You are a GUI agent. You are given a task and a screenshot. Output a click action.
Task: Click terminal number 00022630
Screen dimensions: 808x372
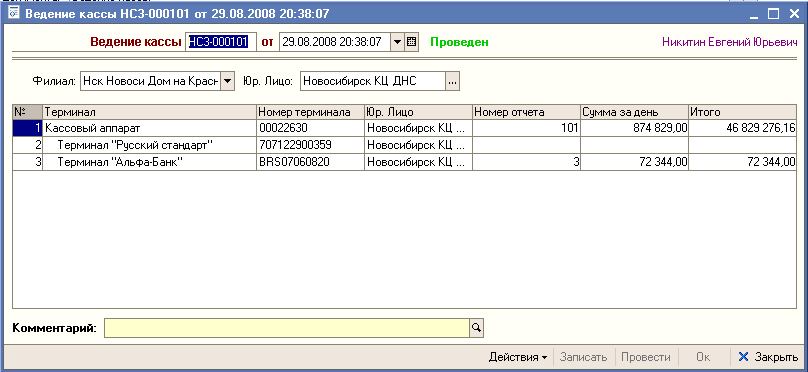point(310,128)
